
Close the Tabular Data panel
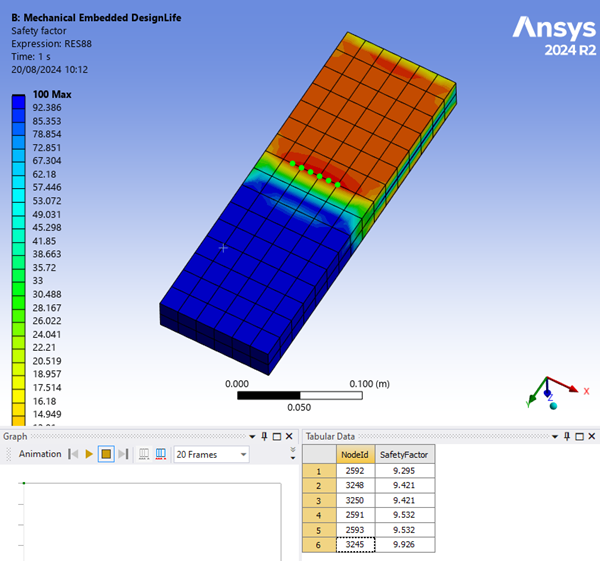pos(592,436)
